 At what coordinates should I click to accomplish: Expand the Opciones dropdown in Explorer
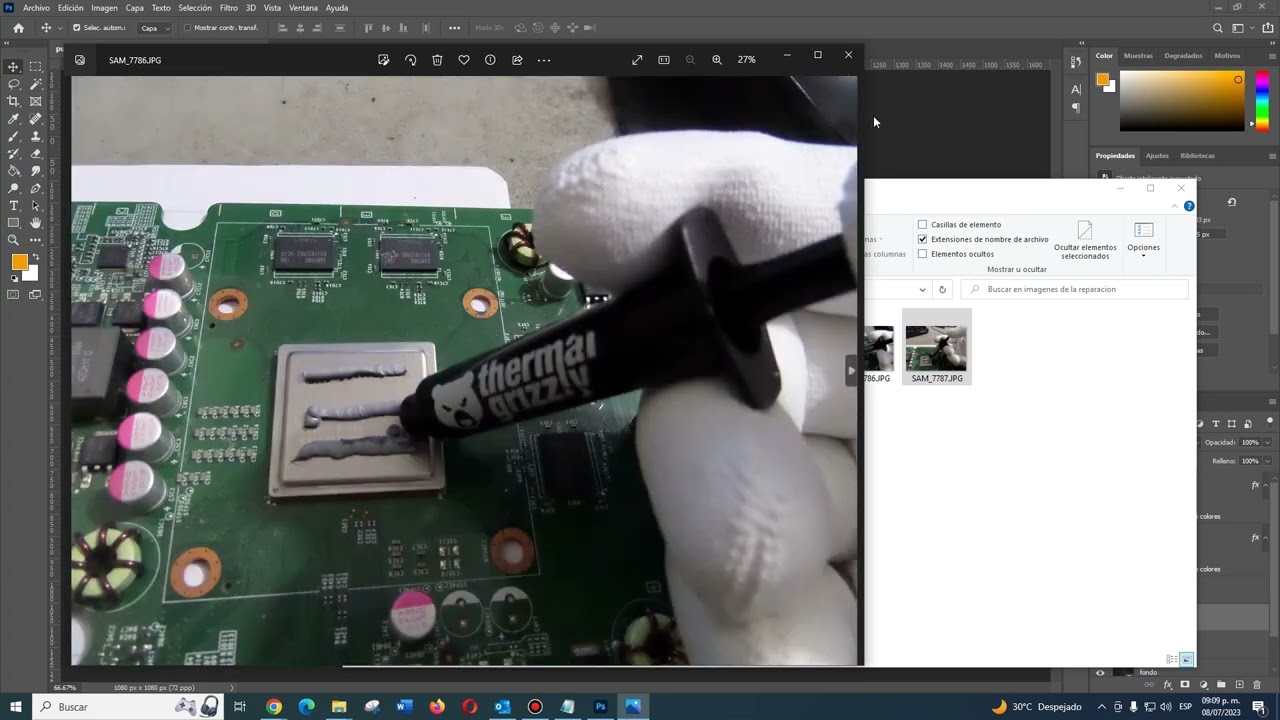[1144, 238]
